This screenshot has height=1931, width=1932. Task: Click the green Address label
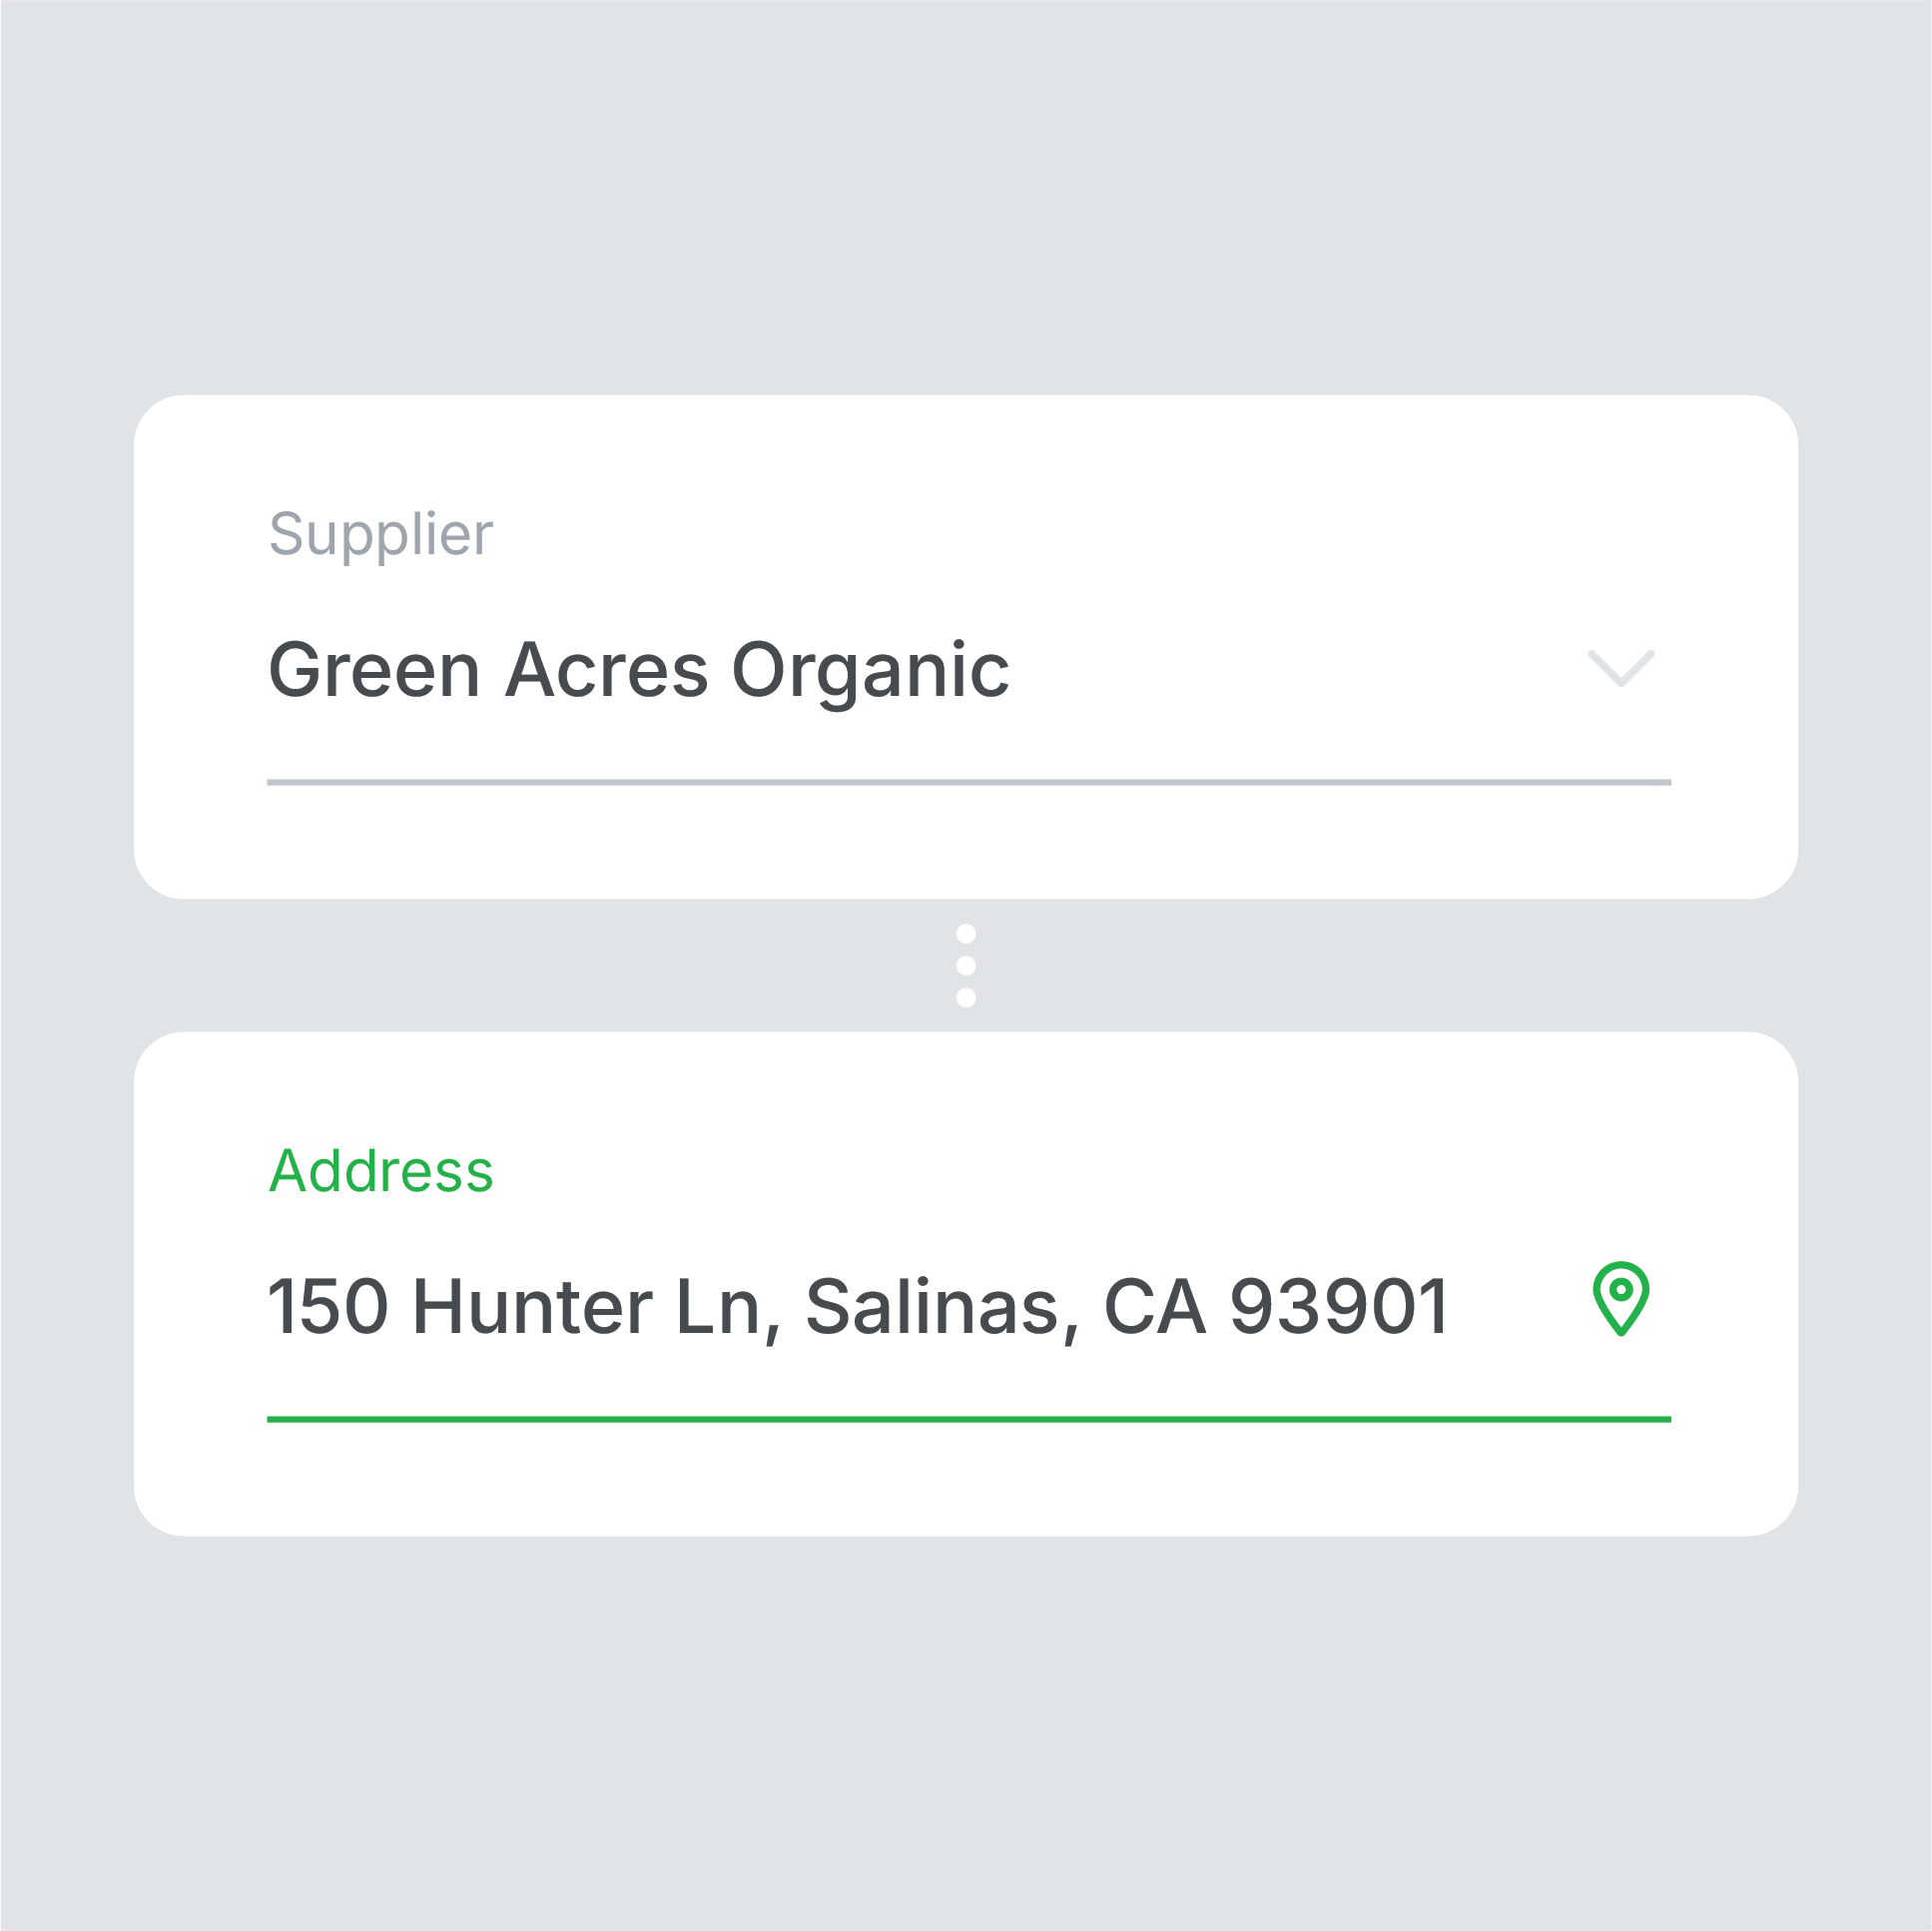coord(381,1171)
